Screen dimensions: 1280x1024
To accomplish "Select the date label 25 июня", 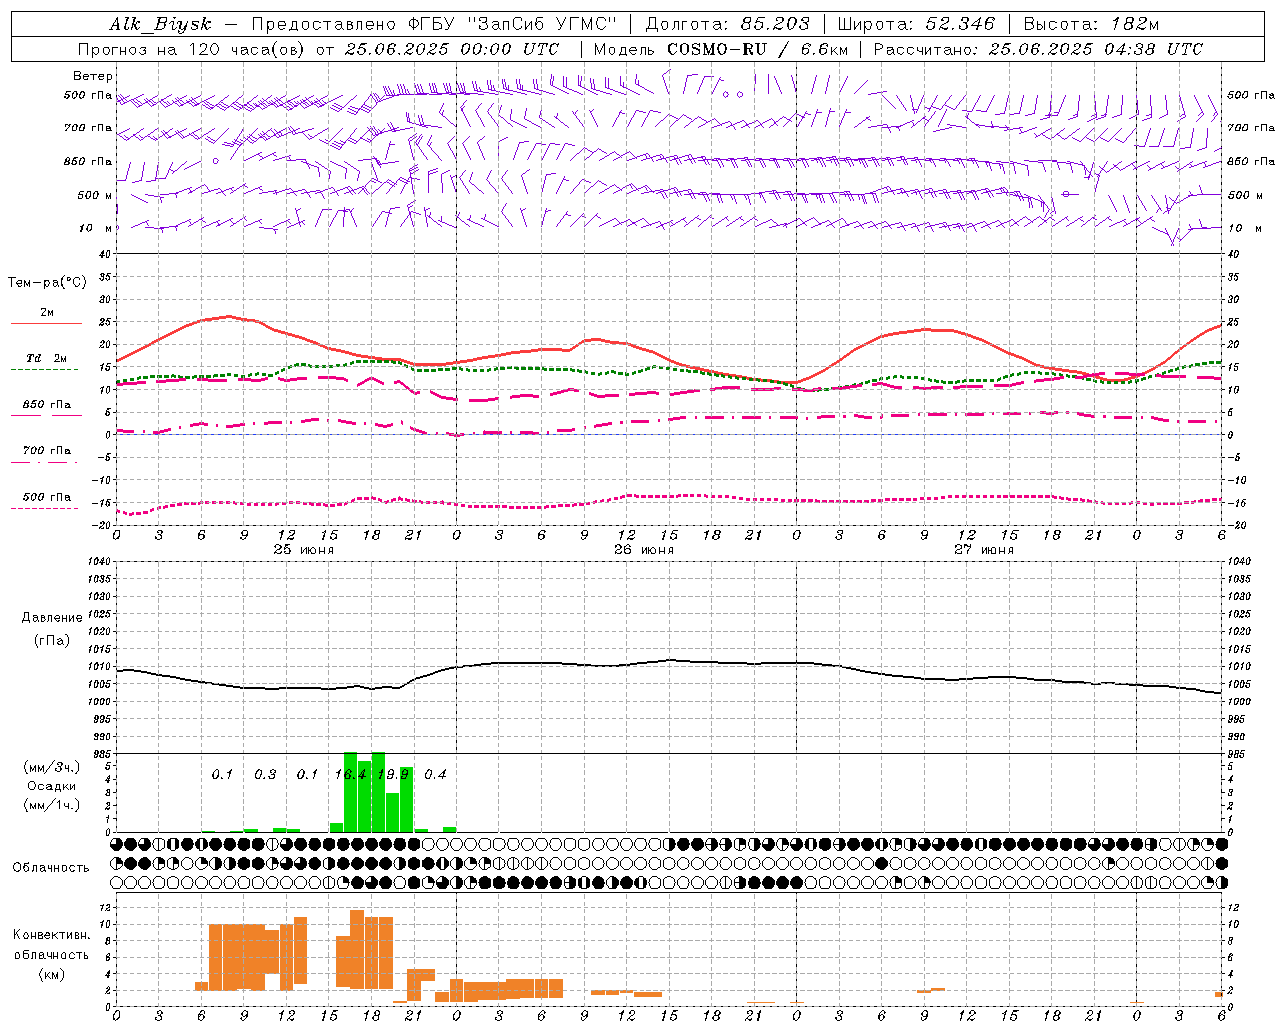I will 304,550.
